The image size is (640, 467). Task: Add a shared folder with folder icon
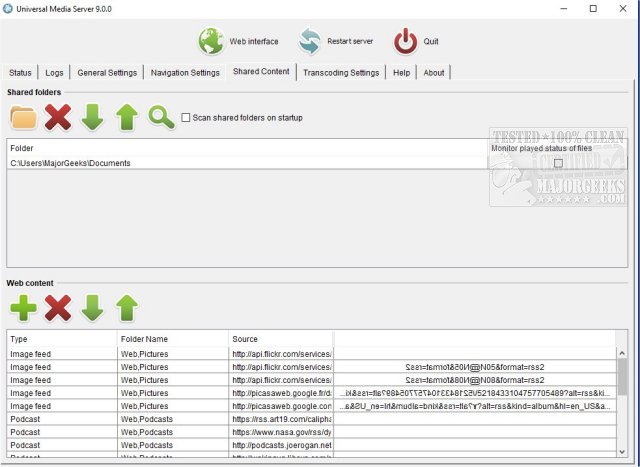pyautogui.click(x=23, y=118)
